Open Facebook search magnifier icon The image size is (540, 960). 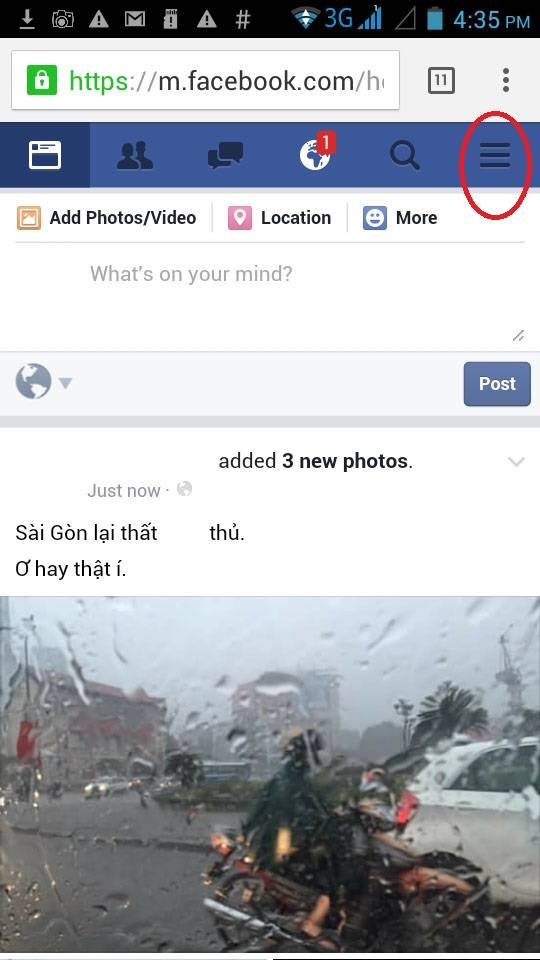point(405,156)
